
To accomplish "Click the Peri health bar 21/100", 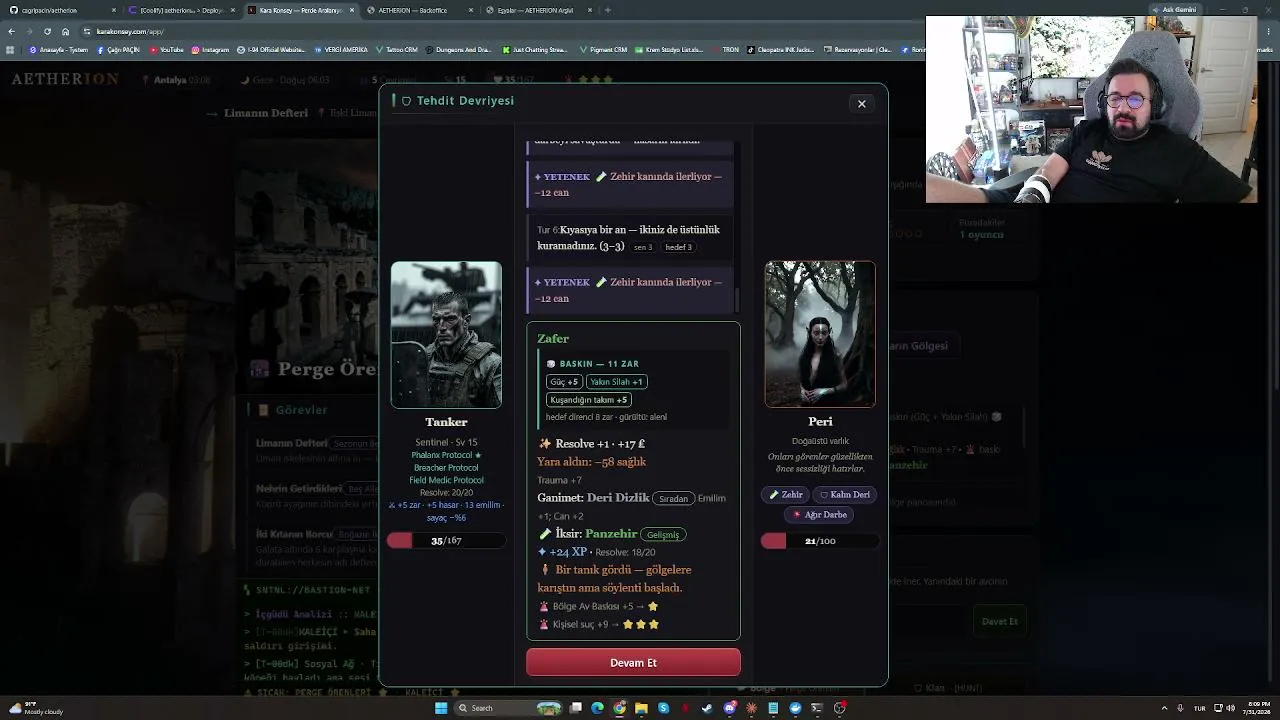I will coord(820,540).
